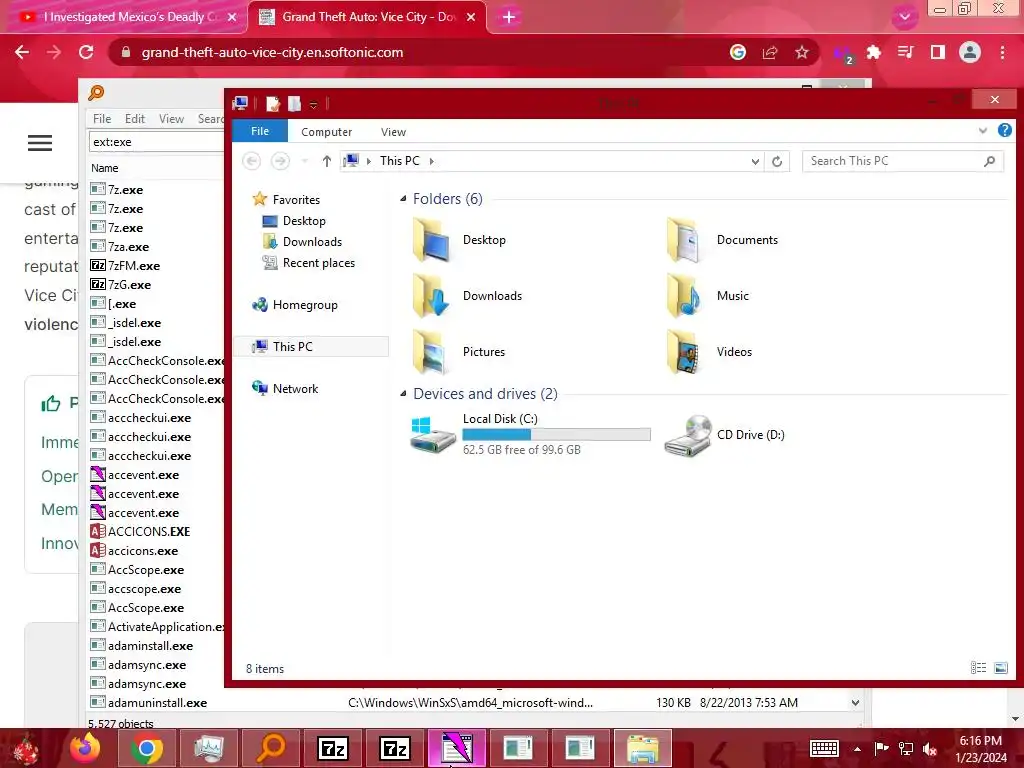1024x768 pixels.
Task: Click the muted volume tray icon
Action: 930,748
